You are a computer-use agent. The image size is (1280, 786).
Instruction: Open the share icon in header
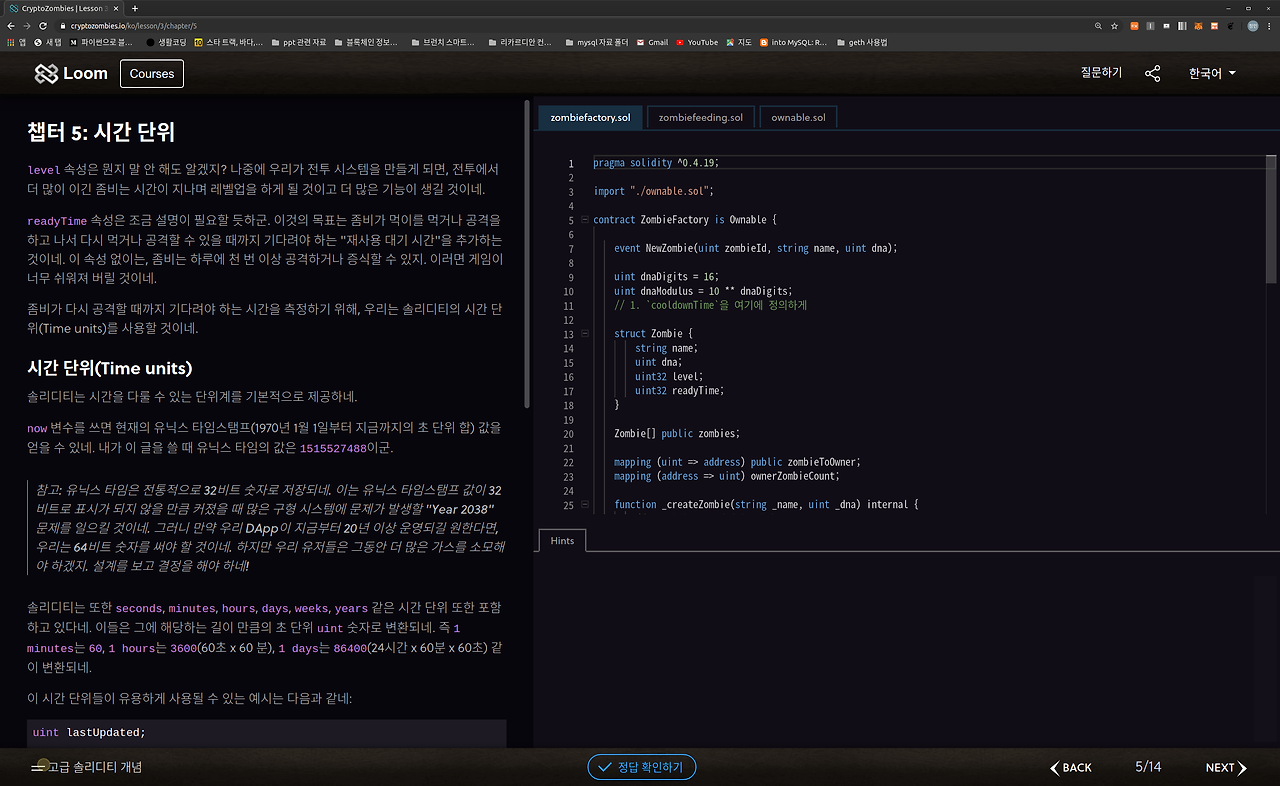pyautogui.click(x=1153, y=73)
